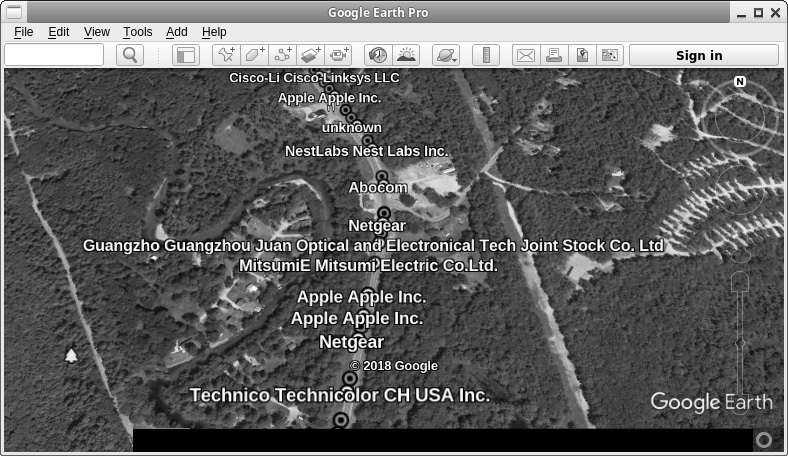Email the current view
The width and height of the screenshot is (788, 456).
coord(525,55)
